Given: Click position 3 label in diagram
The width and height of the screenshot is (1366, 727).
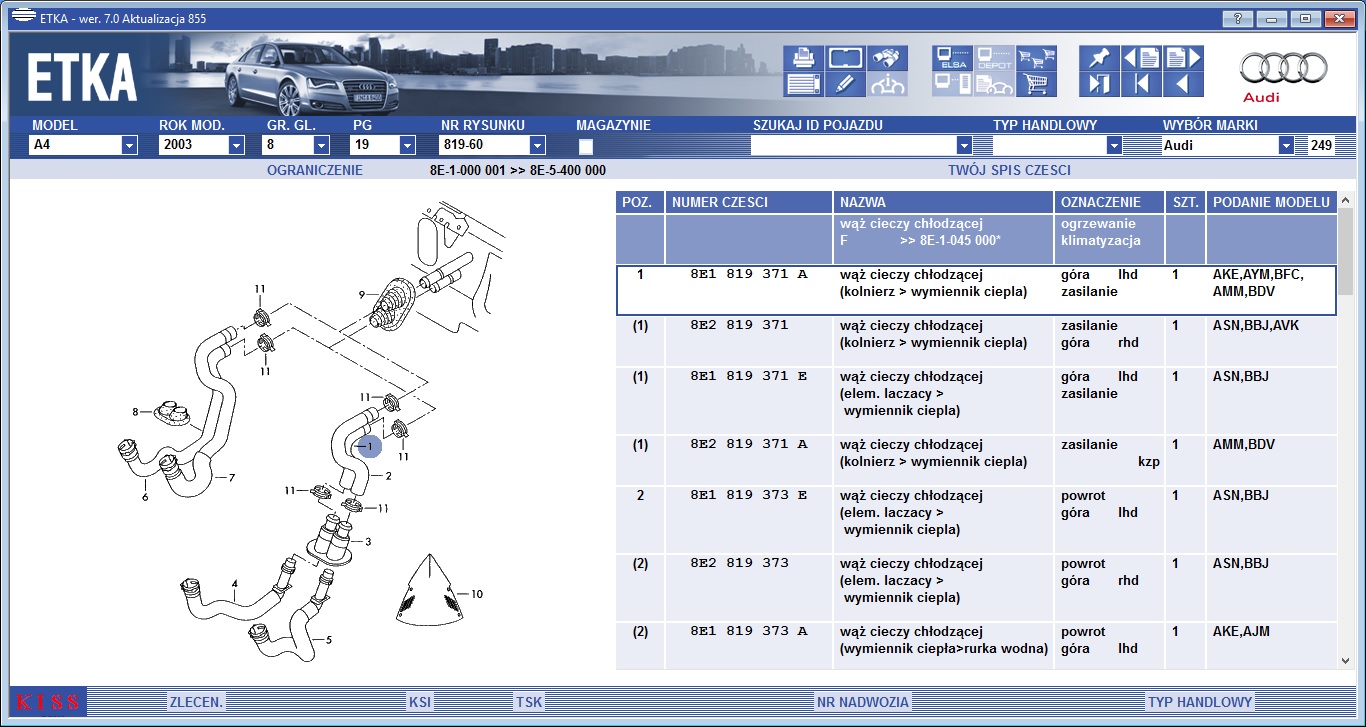Looking at the screenshot, I should [x=368, y=542].
